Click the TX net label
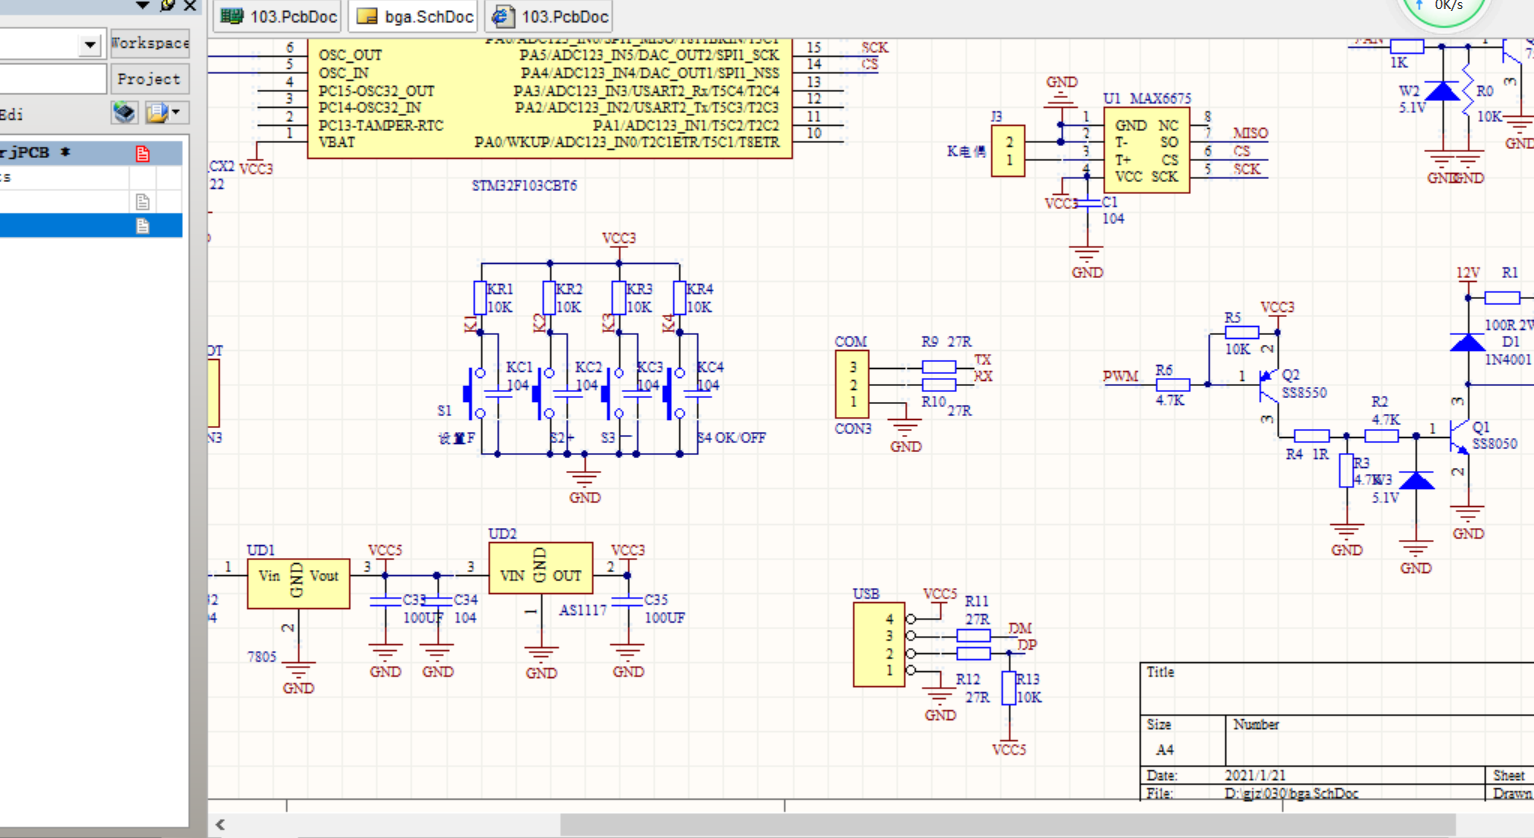Viewport: 1534px width, 838px height. [x=983, y=360]
